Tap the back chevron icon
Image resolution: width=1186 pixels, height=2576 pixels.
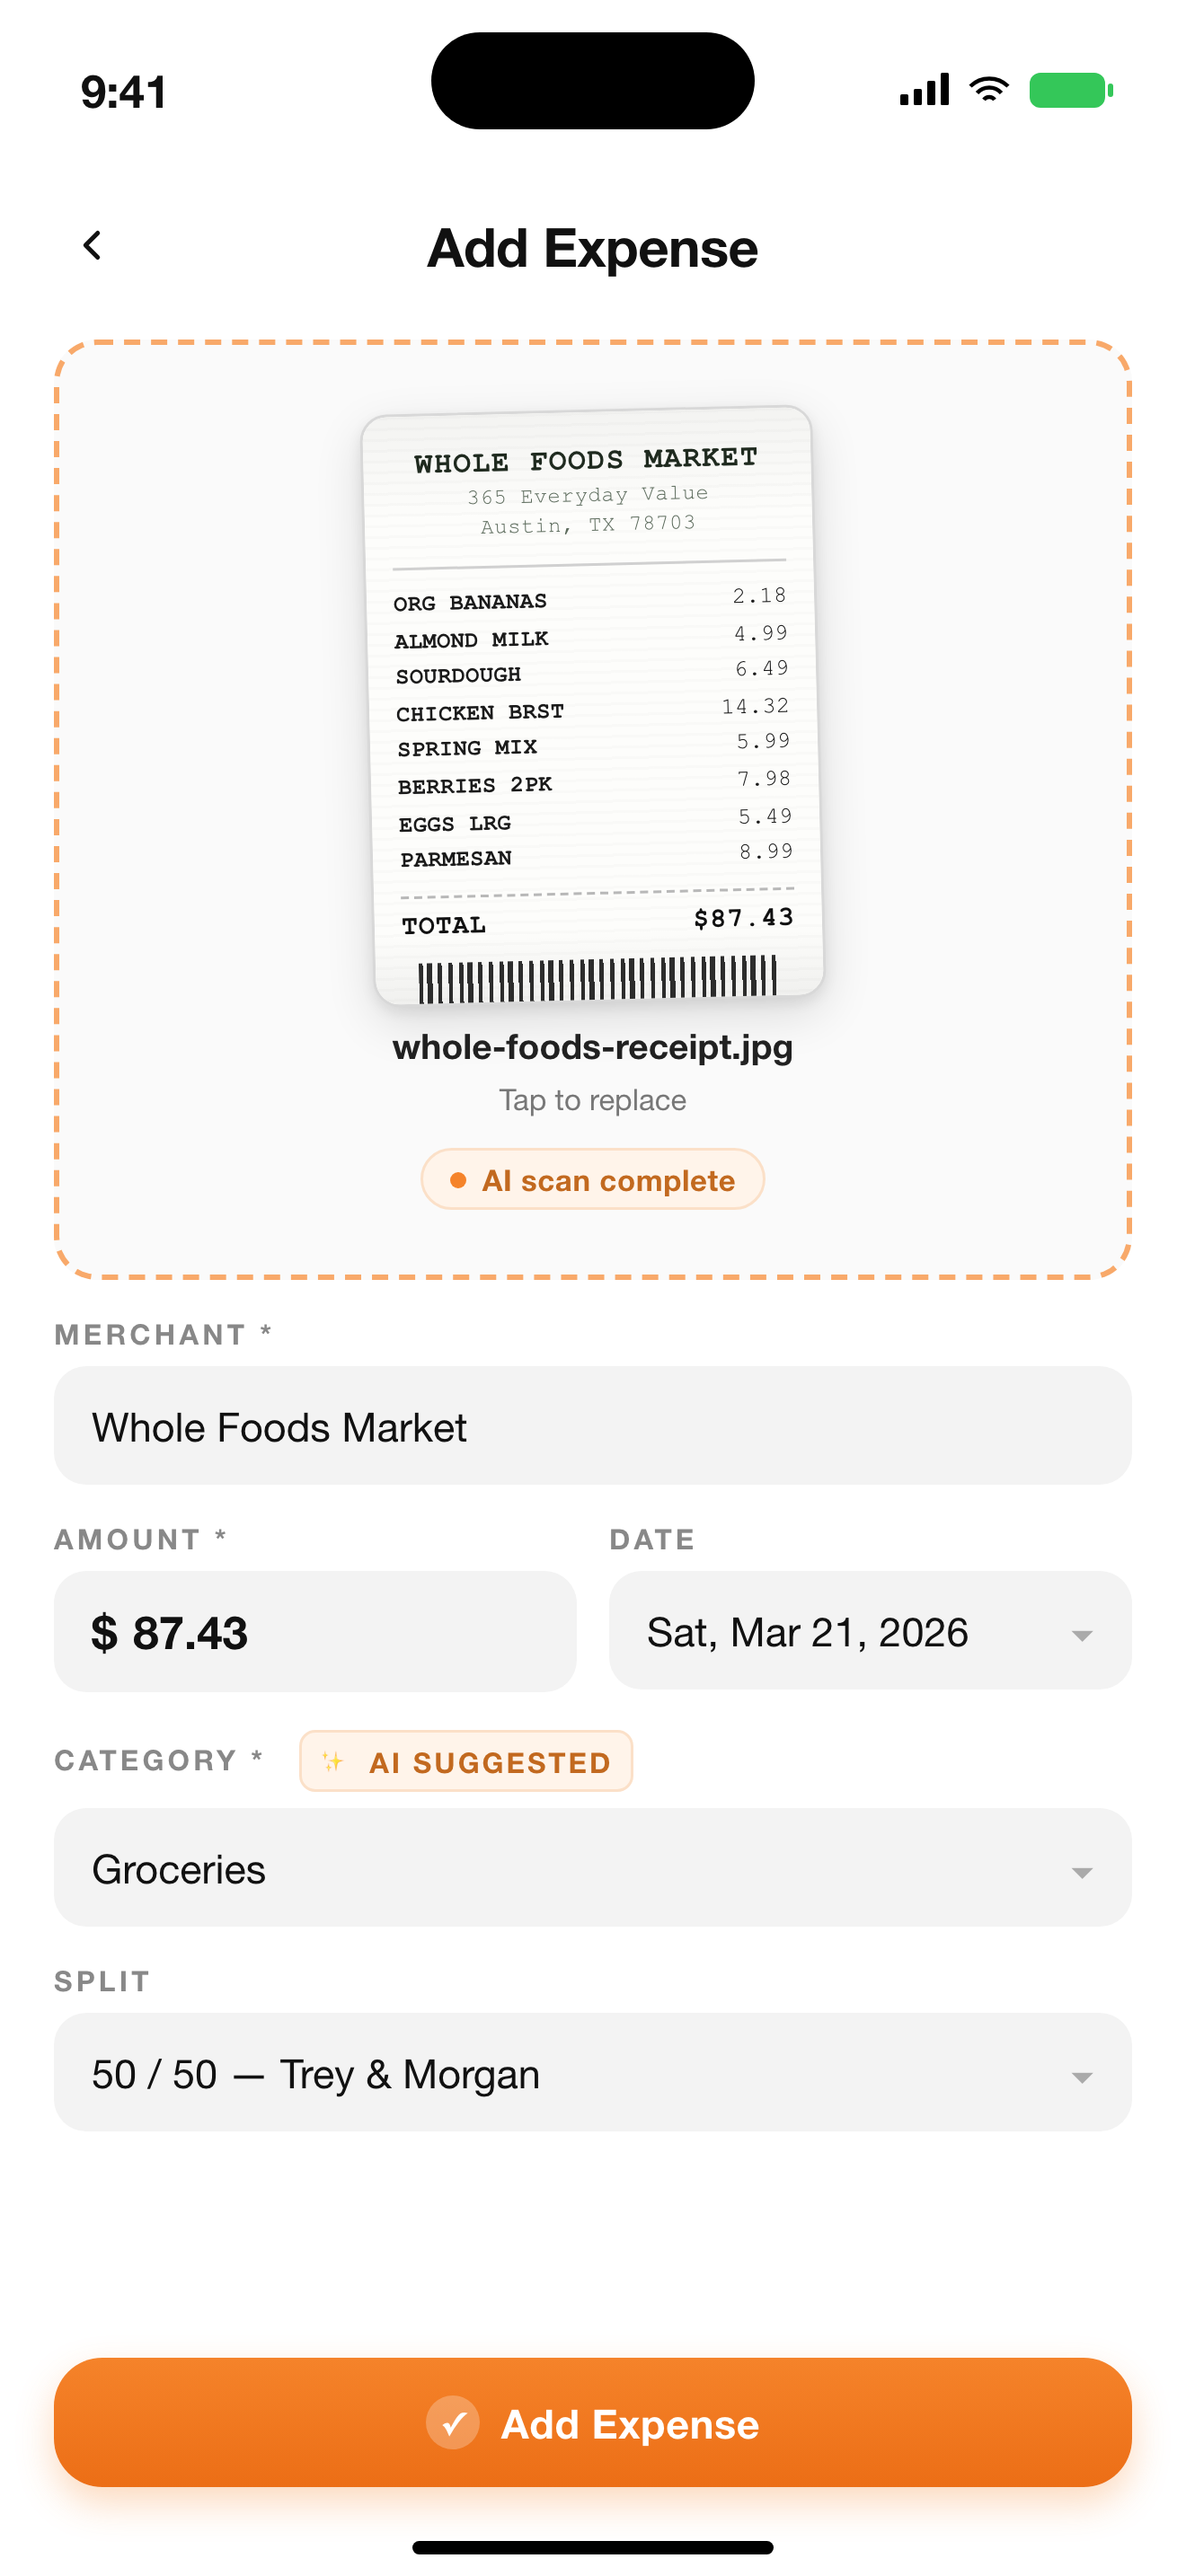click(x=92, y=246)
